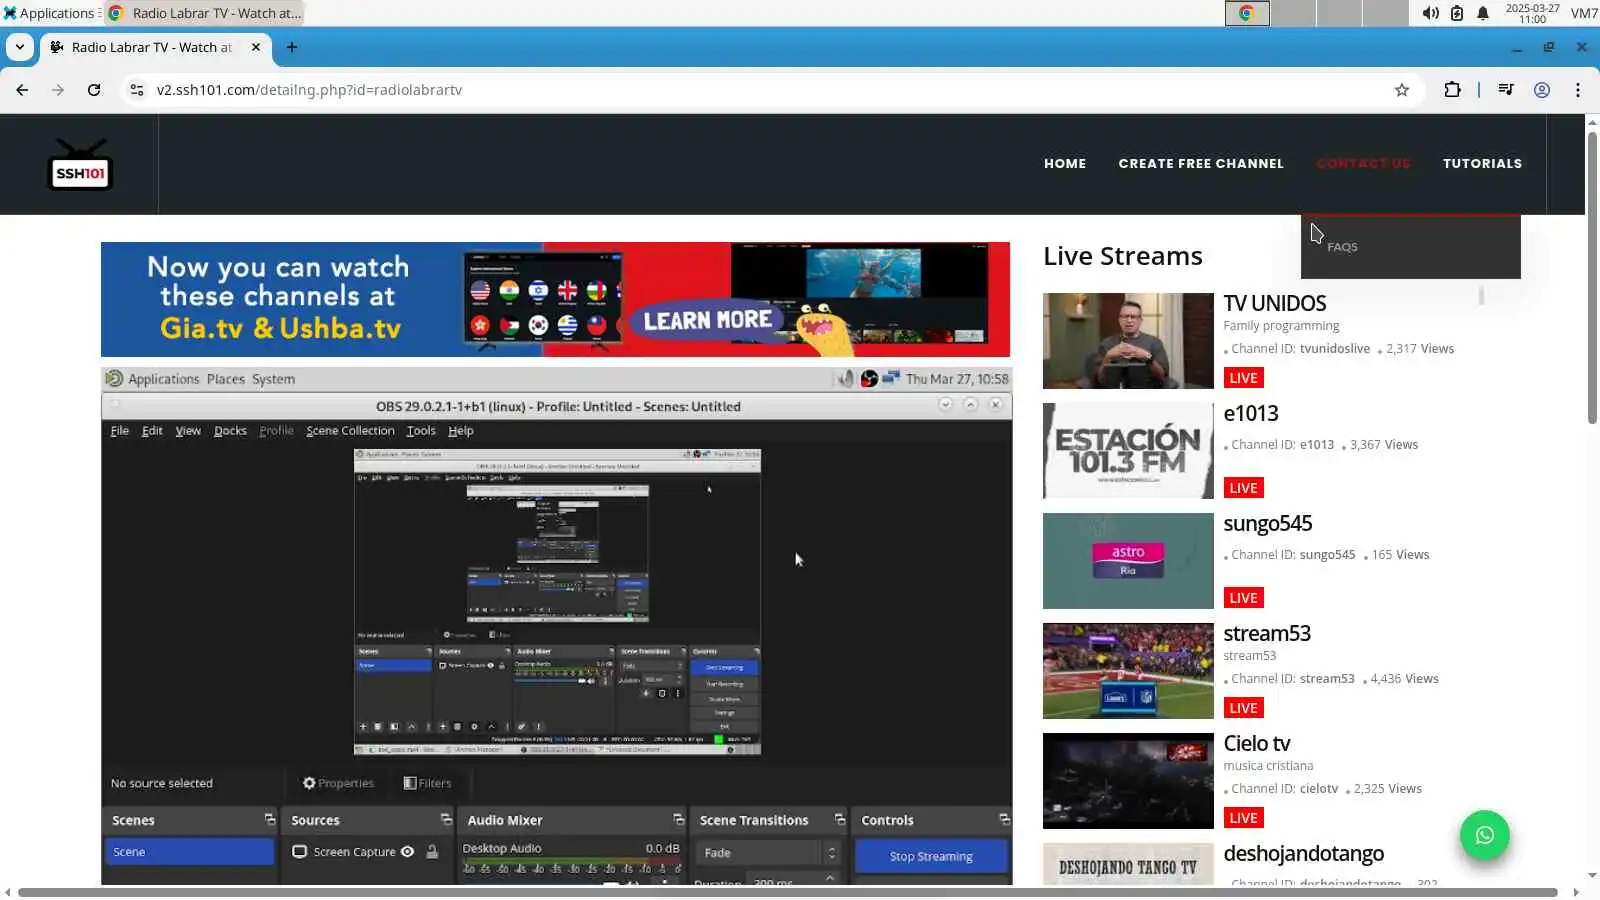Click the Estación 101.3 FM thumbnail

coord(1128,451)
